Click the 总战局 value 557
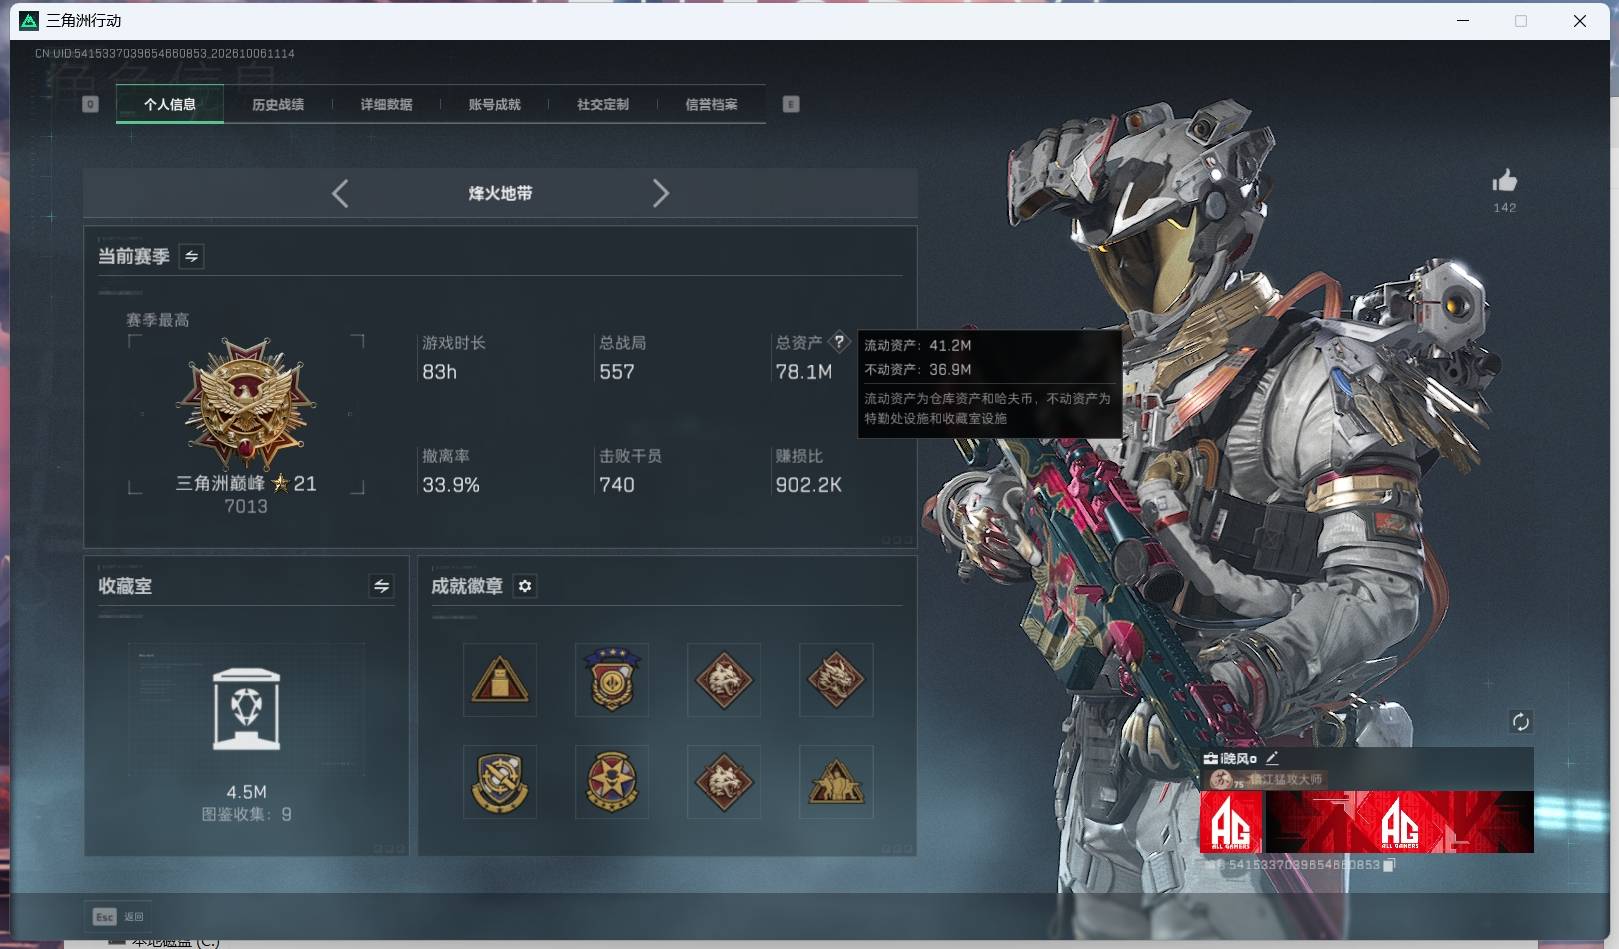 (617, 372)
